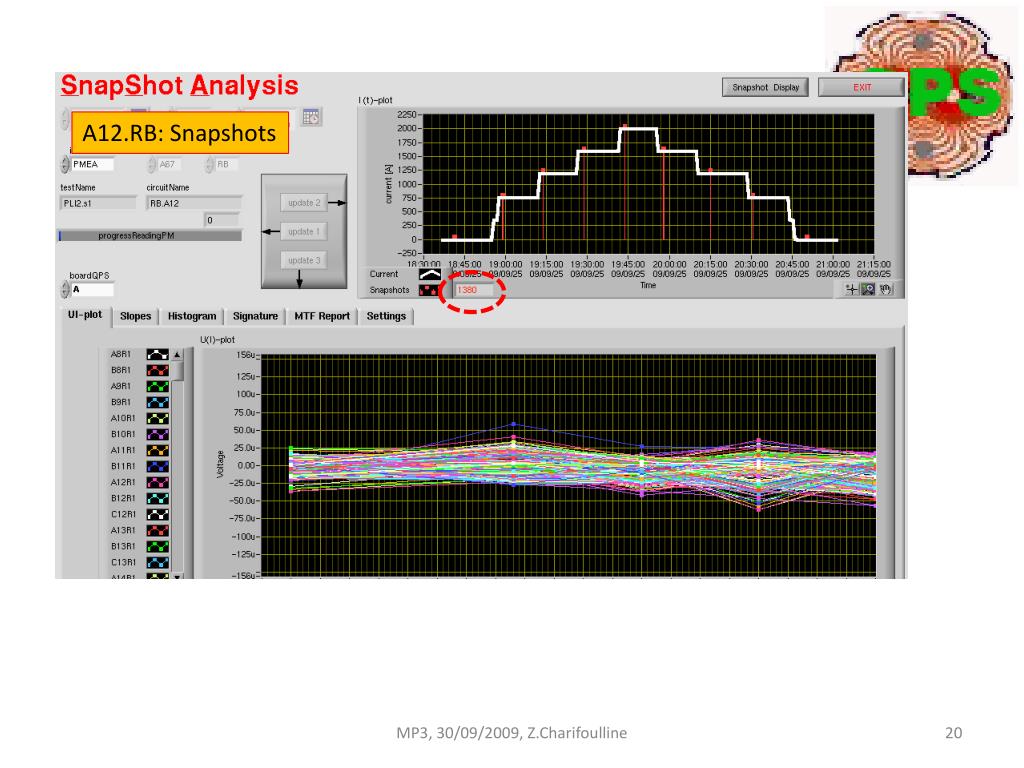
Task: Click the C13R1 plot legend icon
Action: pos(157,562)
